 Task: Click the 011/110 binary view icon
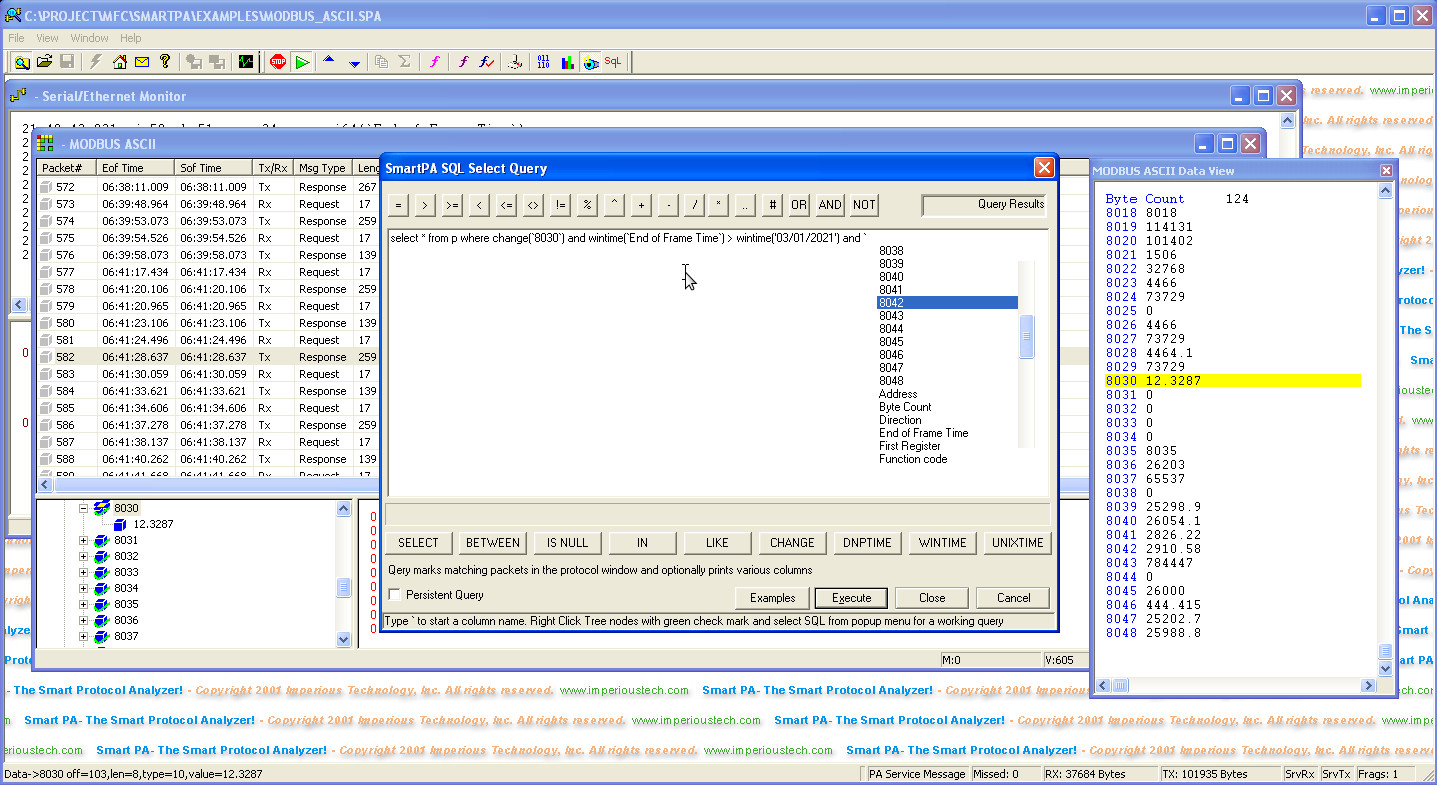(544, 62)
